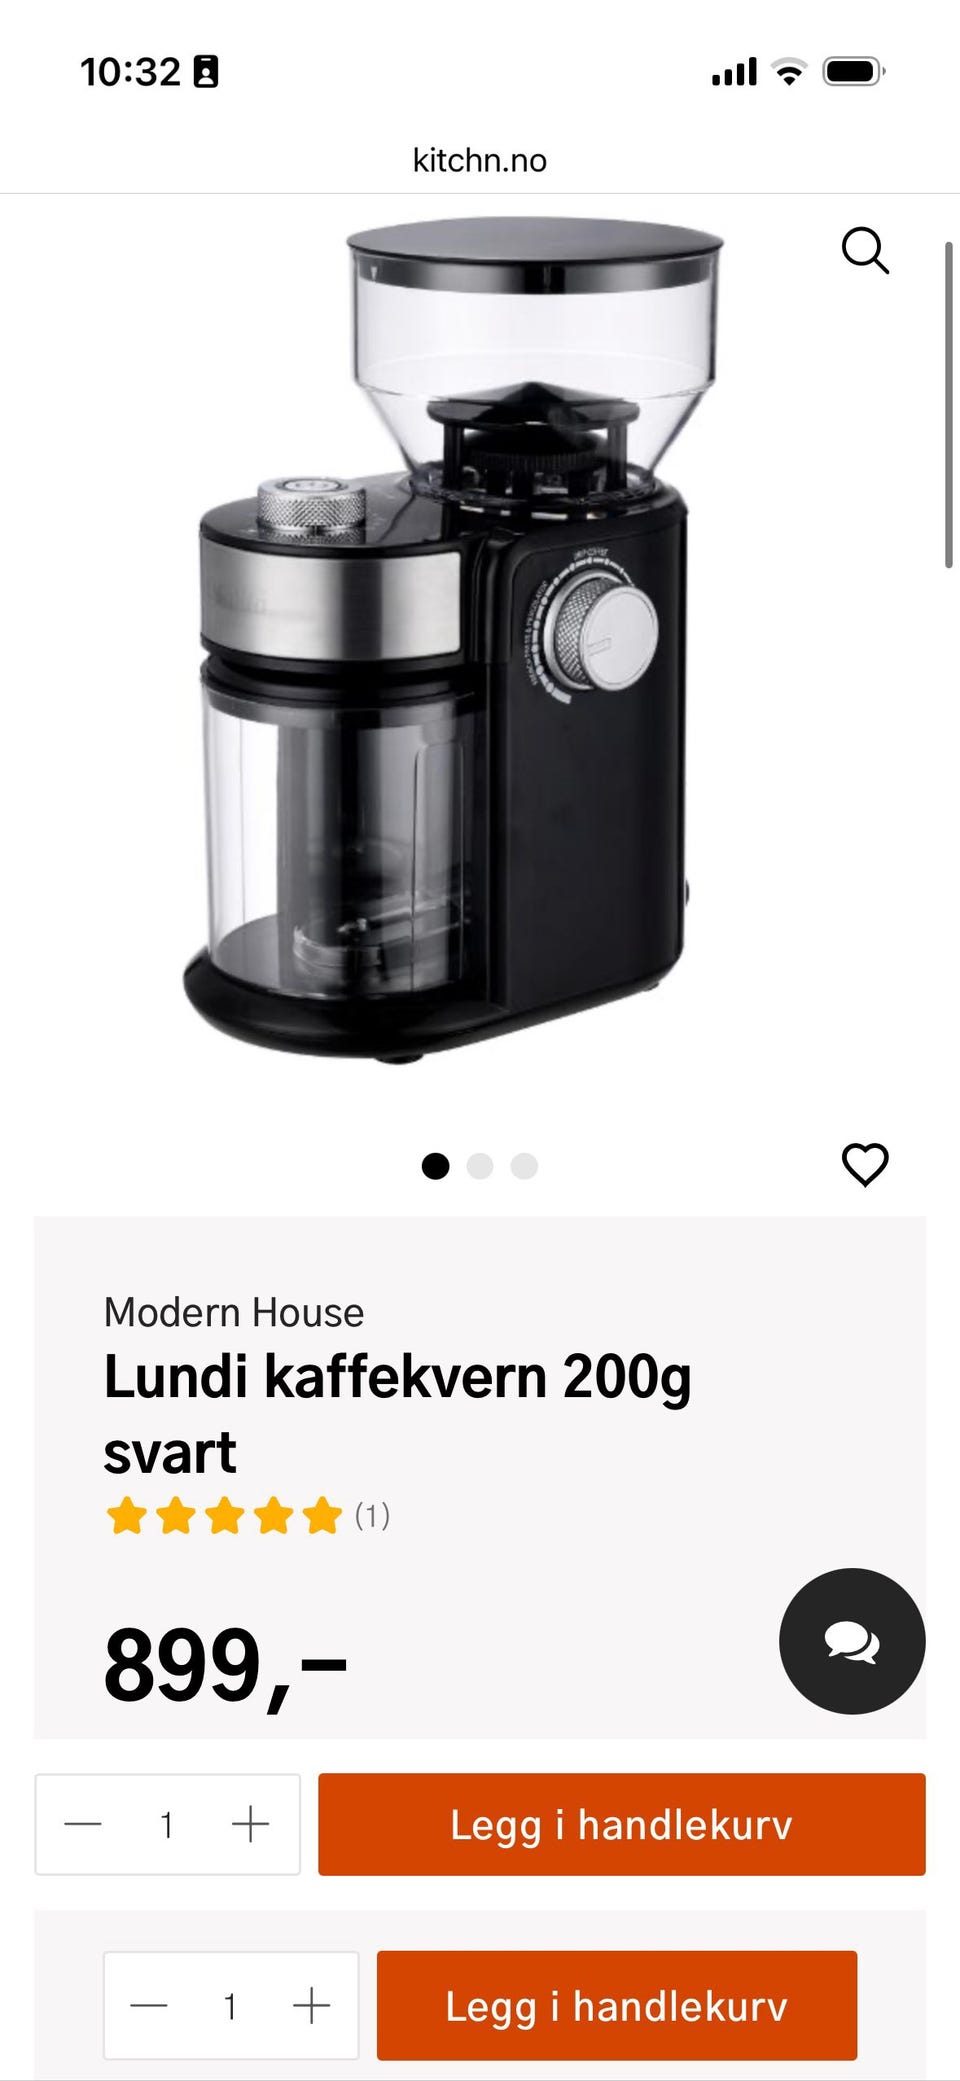
Task: Increase quantity in lower sticky bar
Action: click(311, 2005)
